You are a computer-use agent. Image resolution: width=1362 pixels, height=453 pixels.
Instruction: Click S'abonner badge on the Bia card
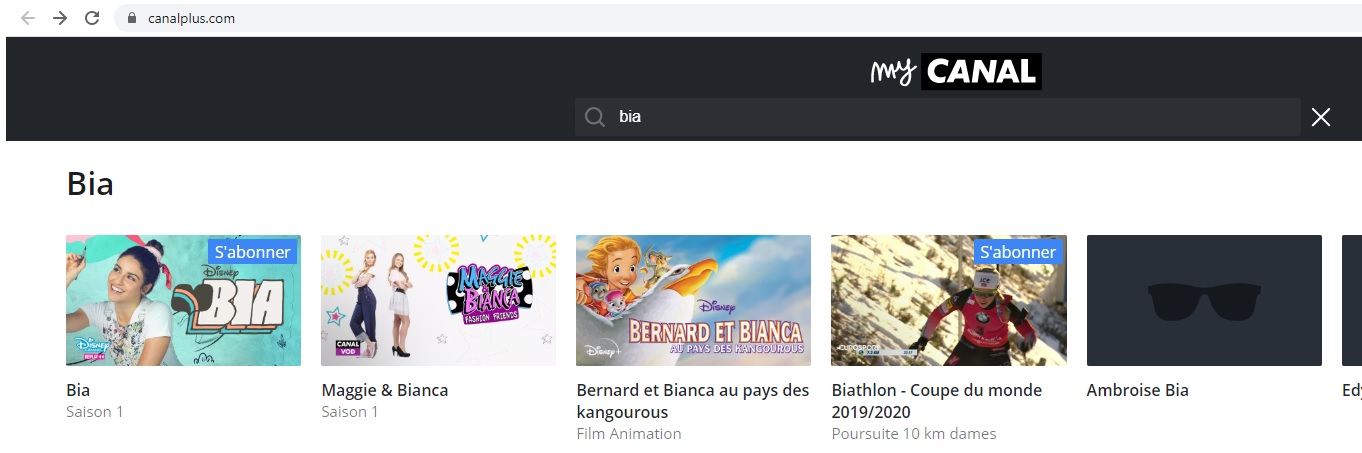(x=252, y=252)
